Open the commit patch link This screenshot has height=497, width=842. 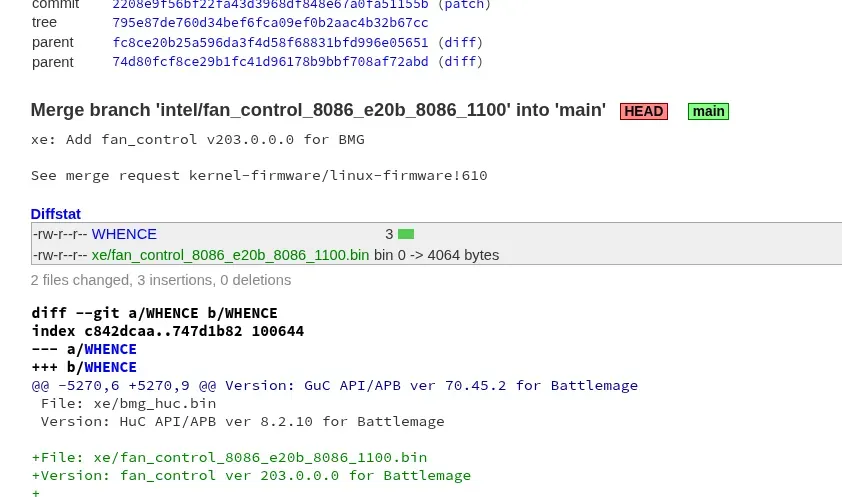(x=464, y=4)
